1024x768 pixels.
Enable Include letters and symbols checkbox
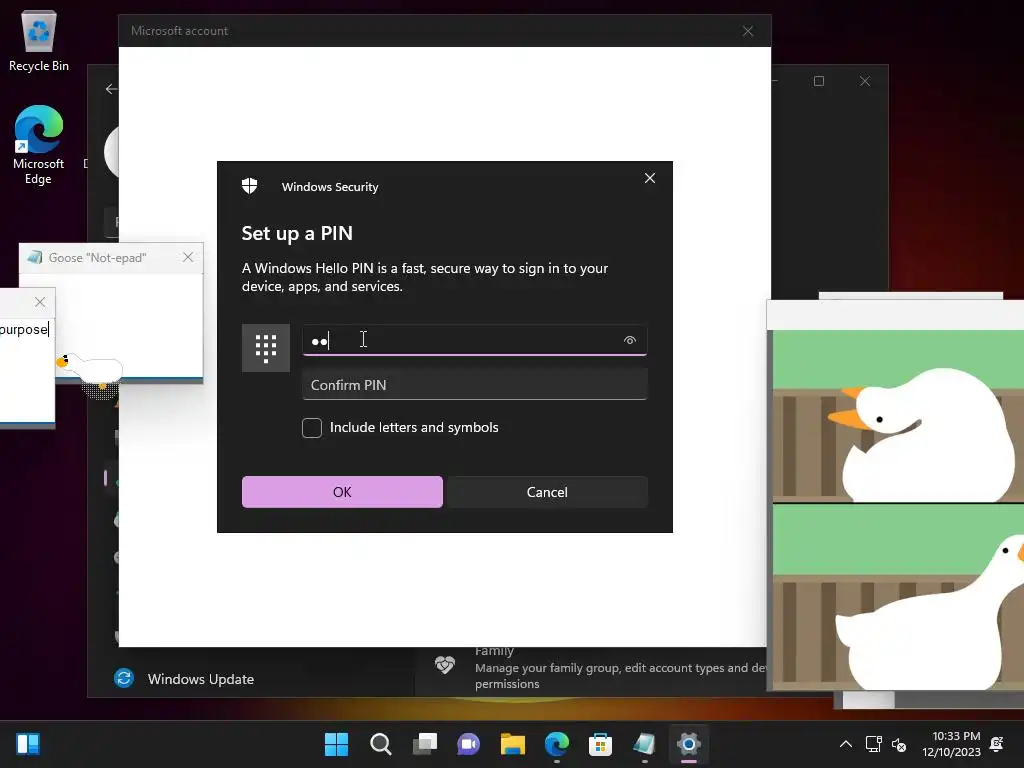tap(312, 428)
